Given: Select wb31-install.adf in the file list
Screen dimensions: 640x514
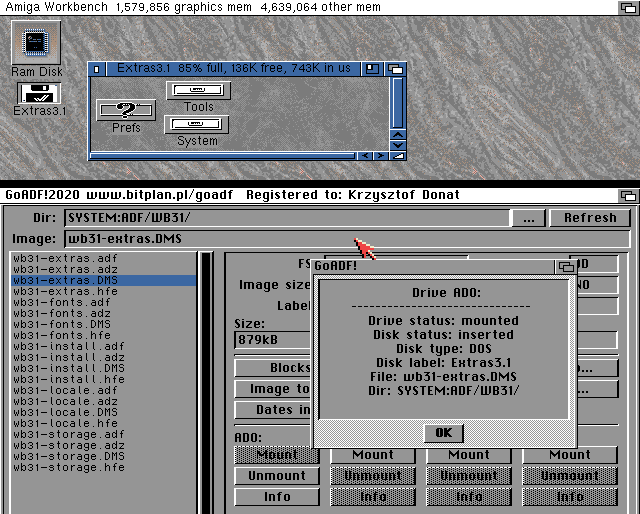Looking at the screenshot, I should (104, 347).
